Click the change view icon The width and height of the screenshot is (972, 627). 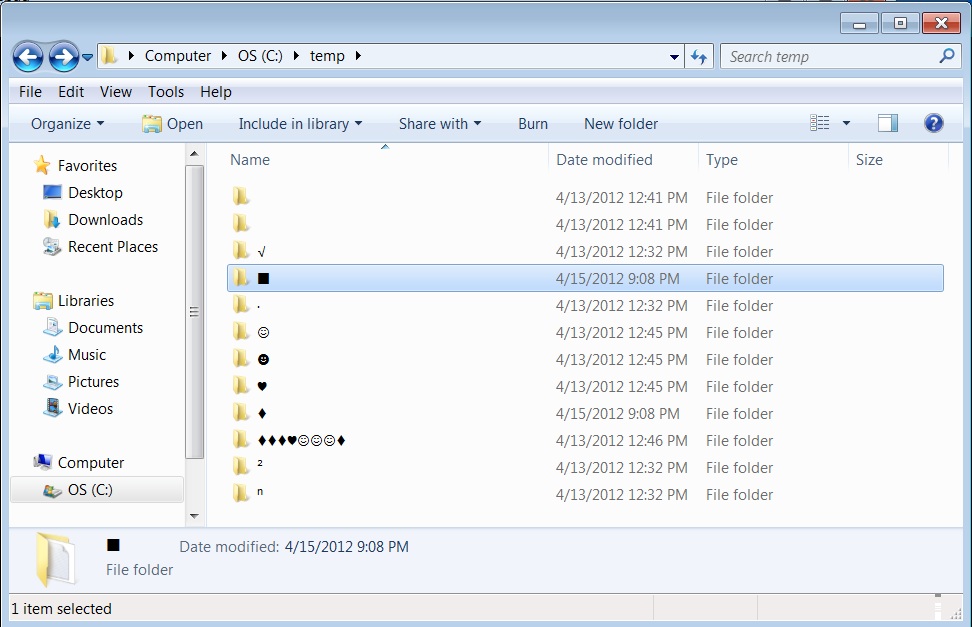point(820,123)
